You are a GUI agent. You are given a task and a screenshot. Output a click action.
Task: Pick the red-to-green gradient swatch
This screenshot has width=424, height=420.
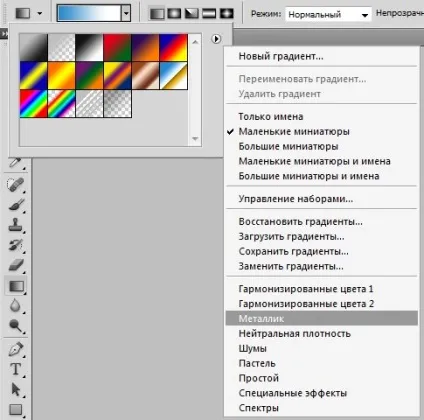point(118,47)
